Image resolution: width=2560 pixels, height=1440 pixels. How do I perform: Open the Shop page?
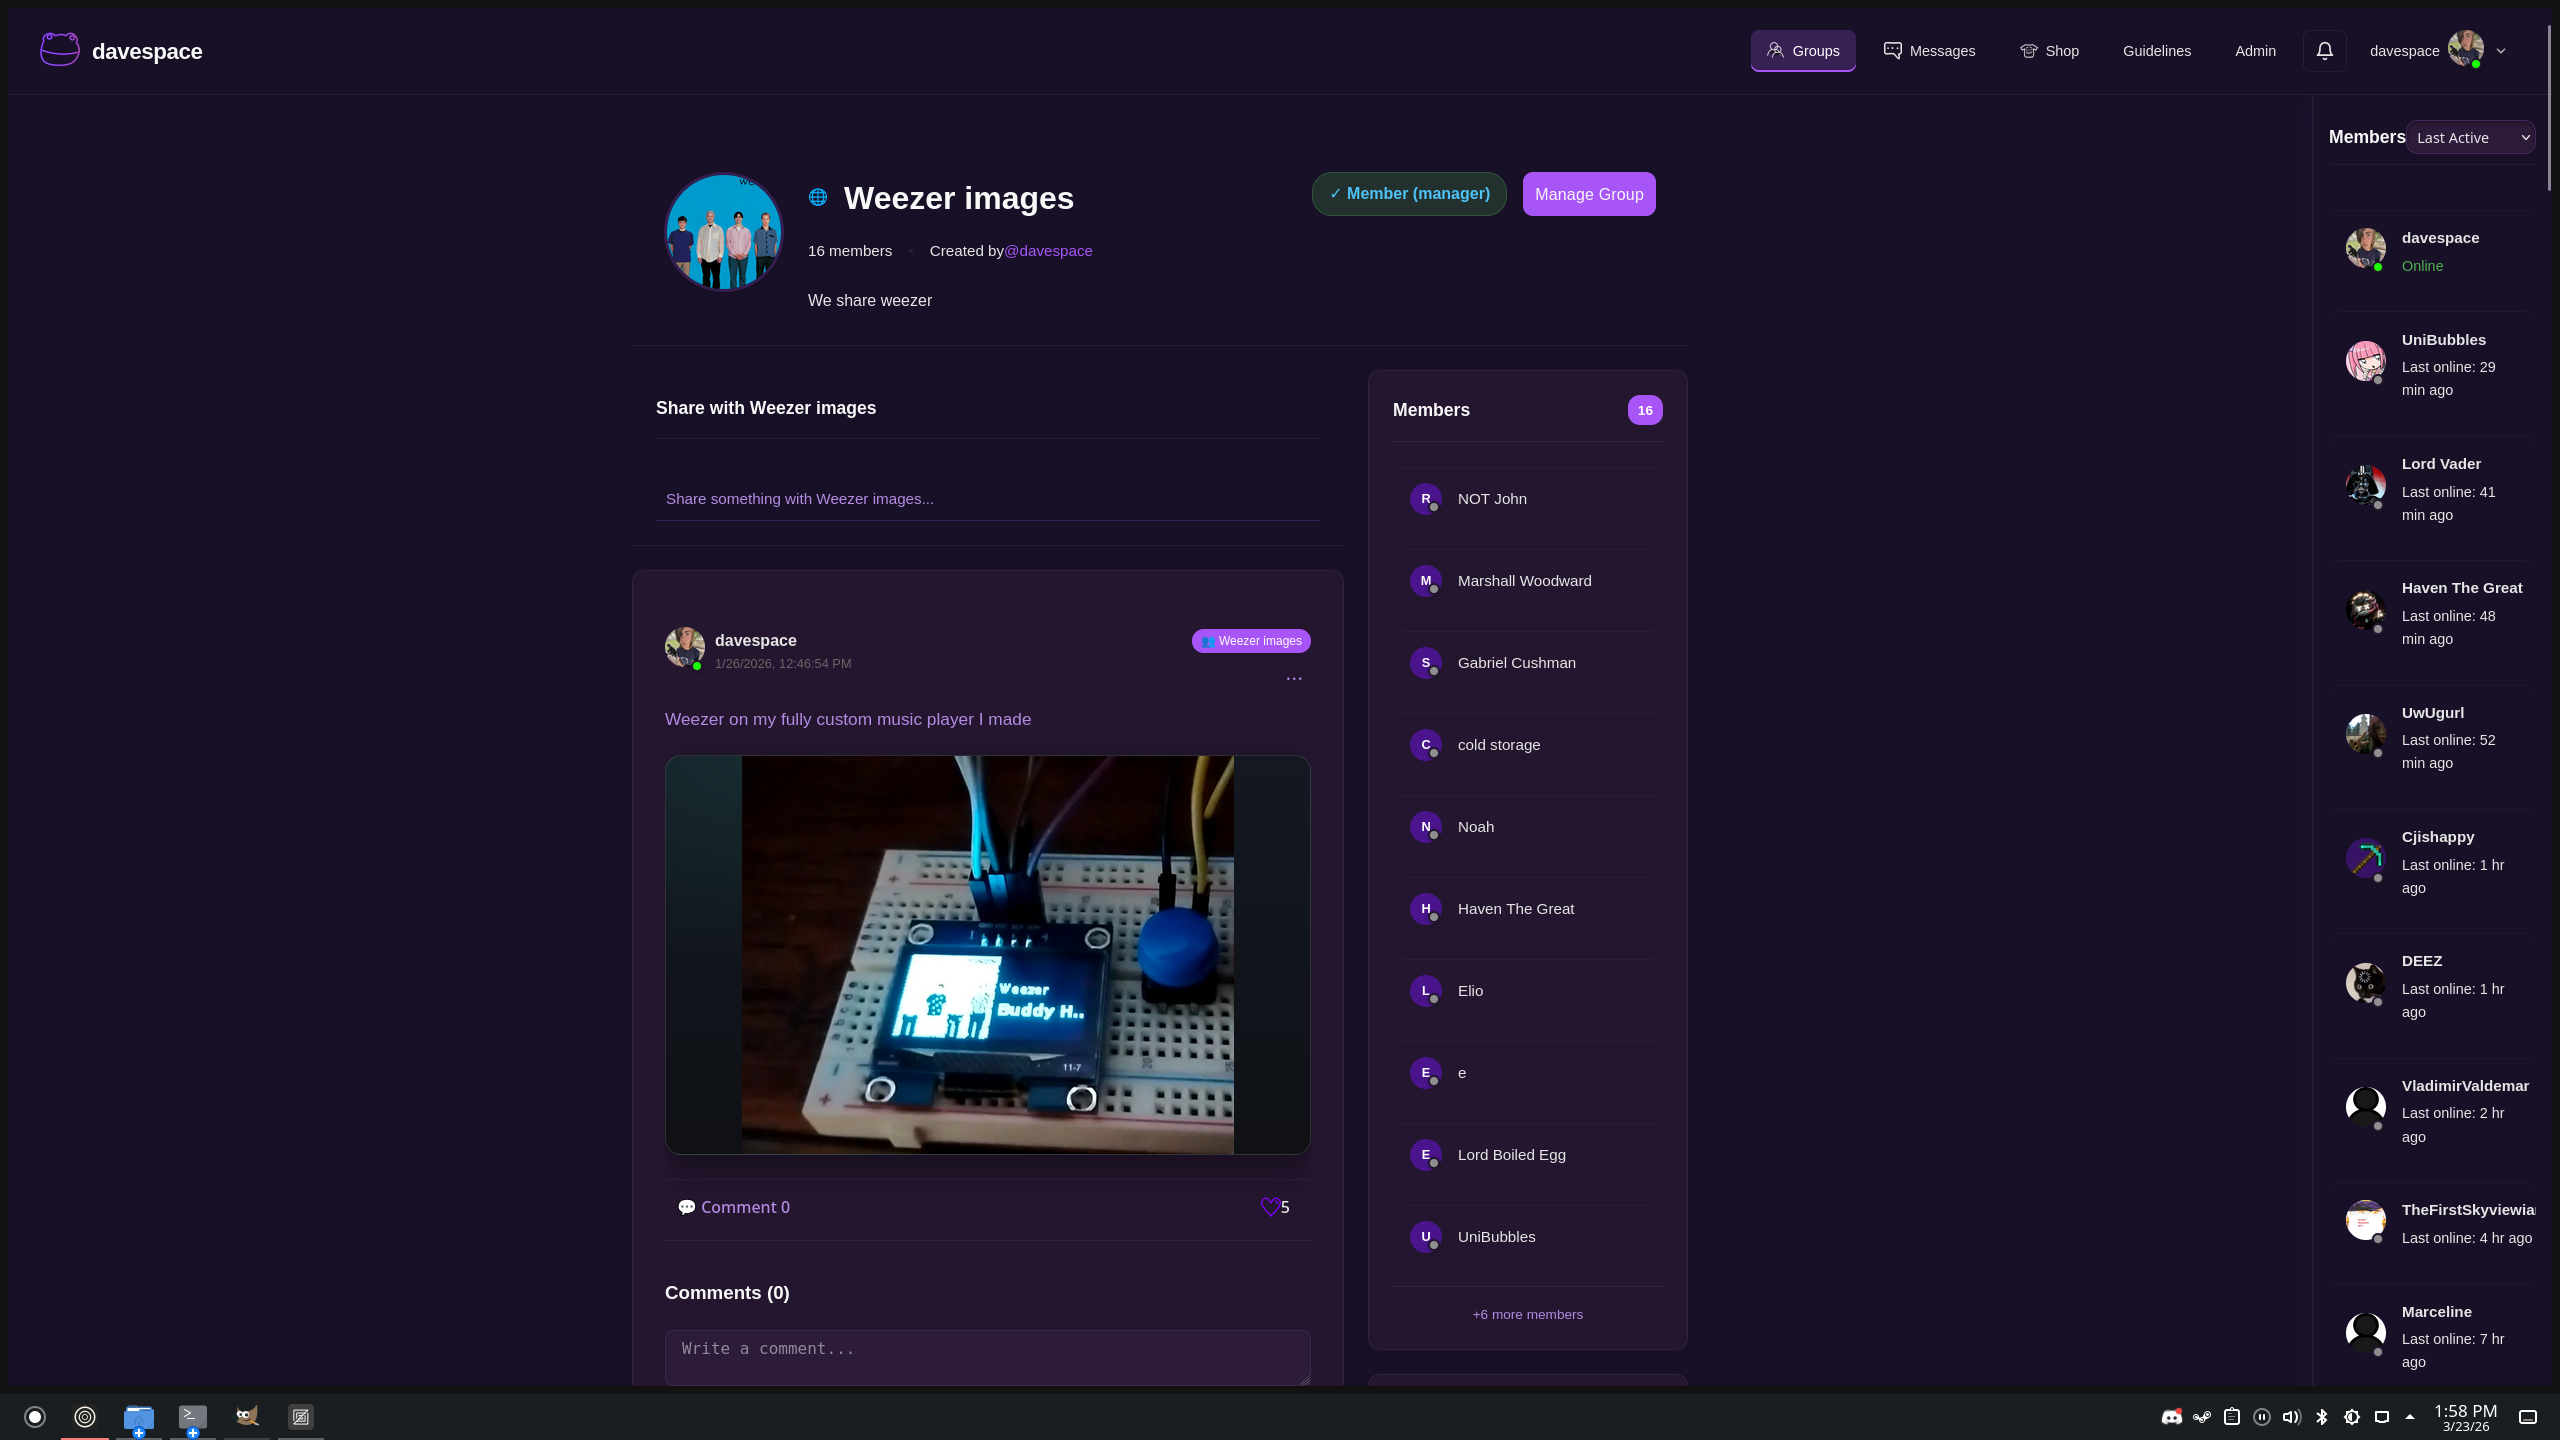[x=2049, y=51]
